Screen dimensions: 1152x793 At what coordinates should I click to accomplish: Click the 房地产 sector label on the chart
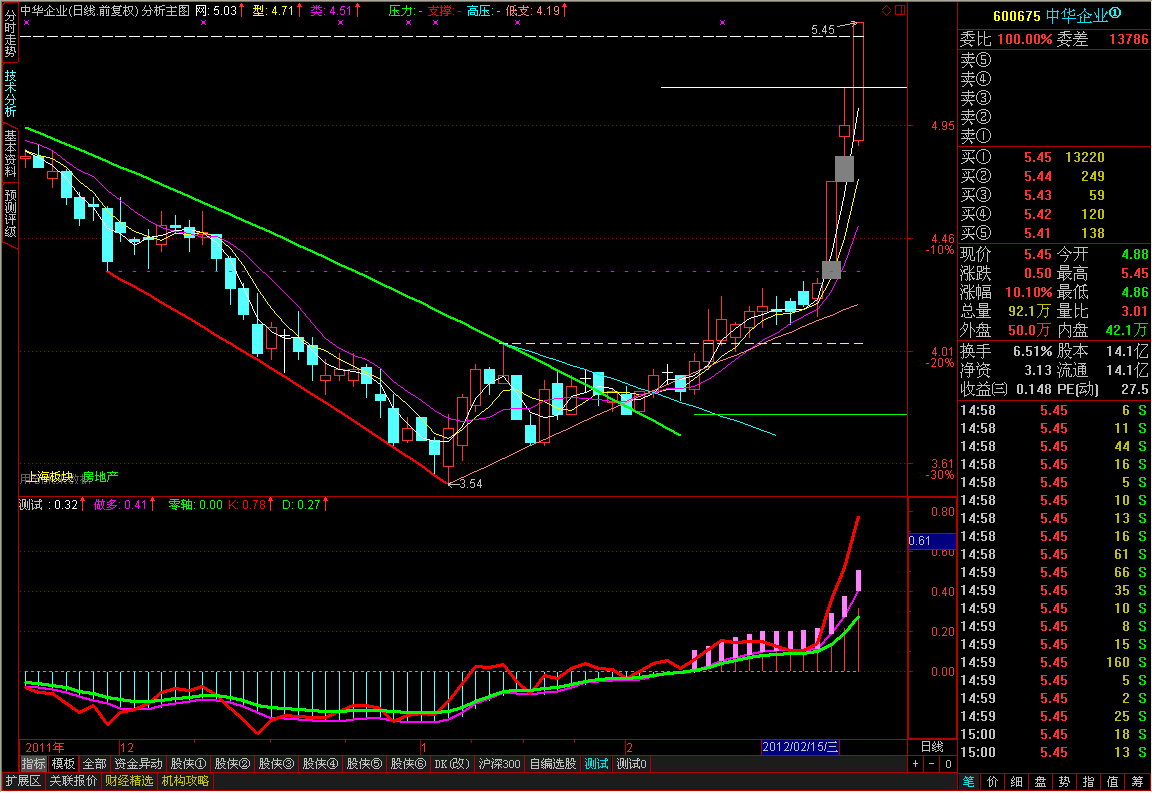101,477
